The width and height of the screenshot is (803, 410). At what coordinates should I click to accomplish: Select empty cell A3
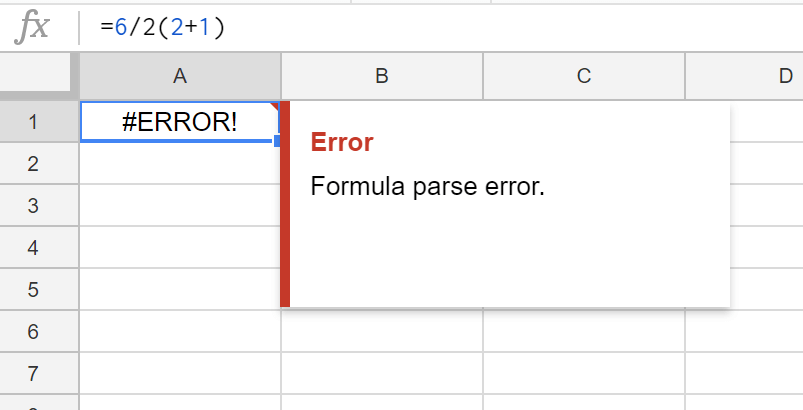pos(179,206)
